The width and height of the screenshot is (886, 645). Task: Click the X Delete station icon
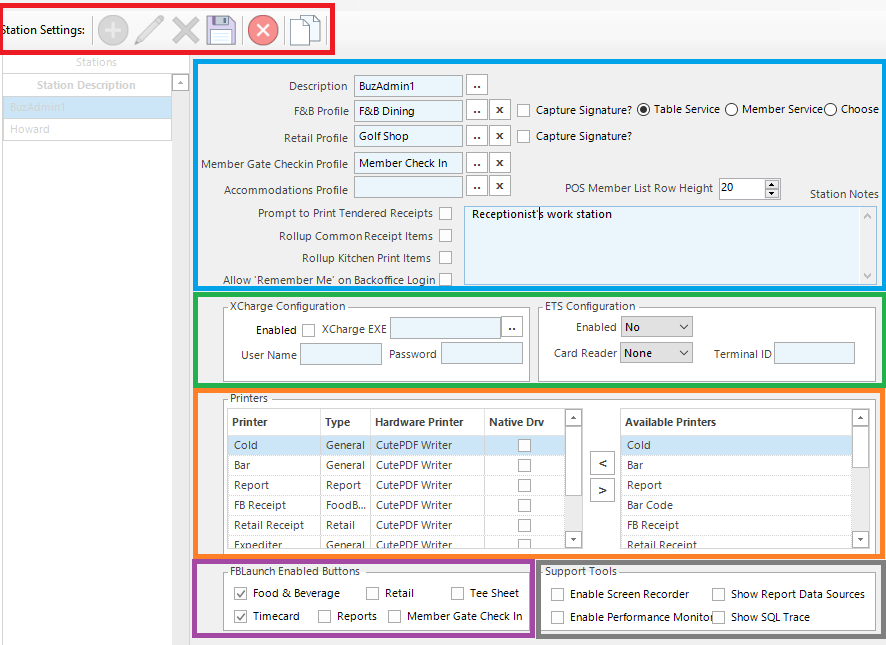185,31
